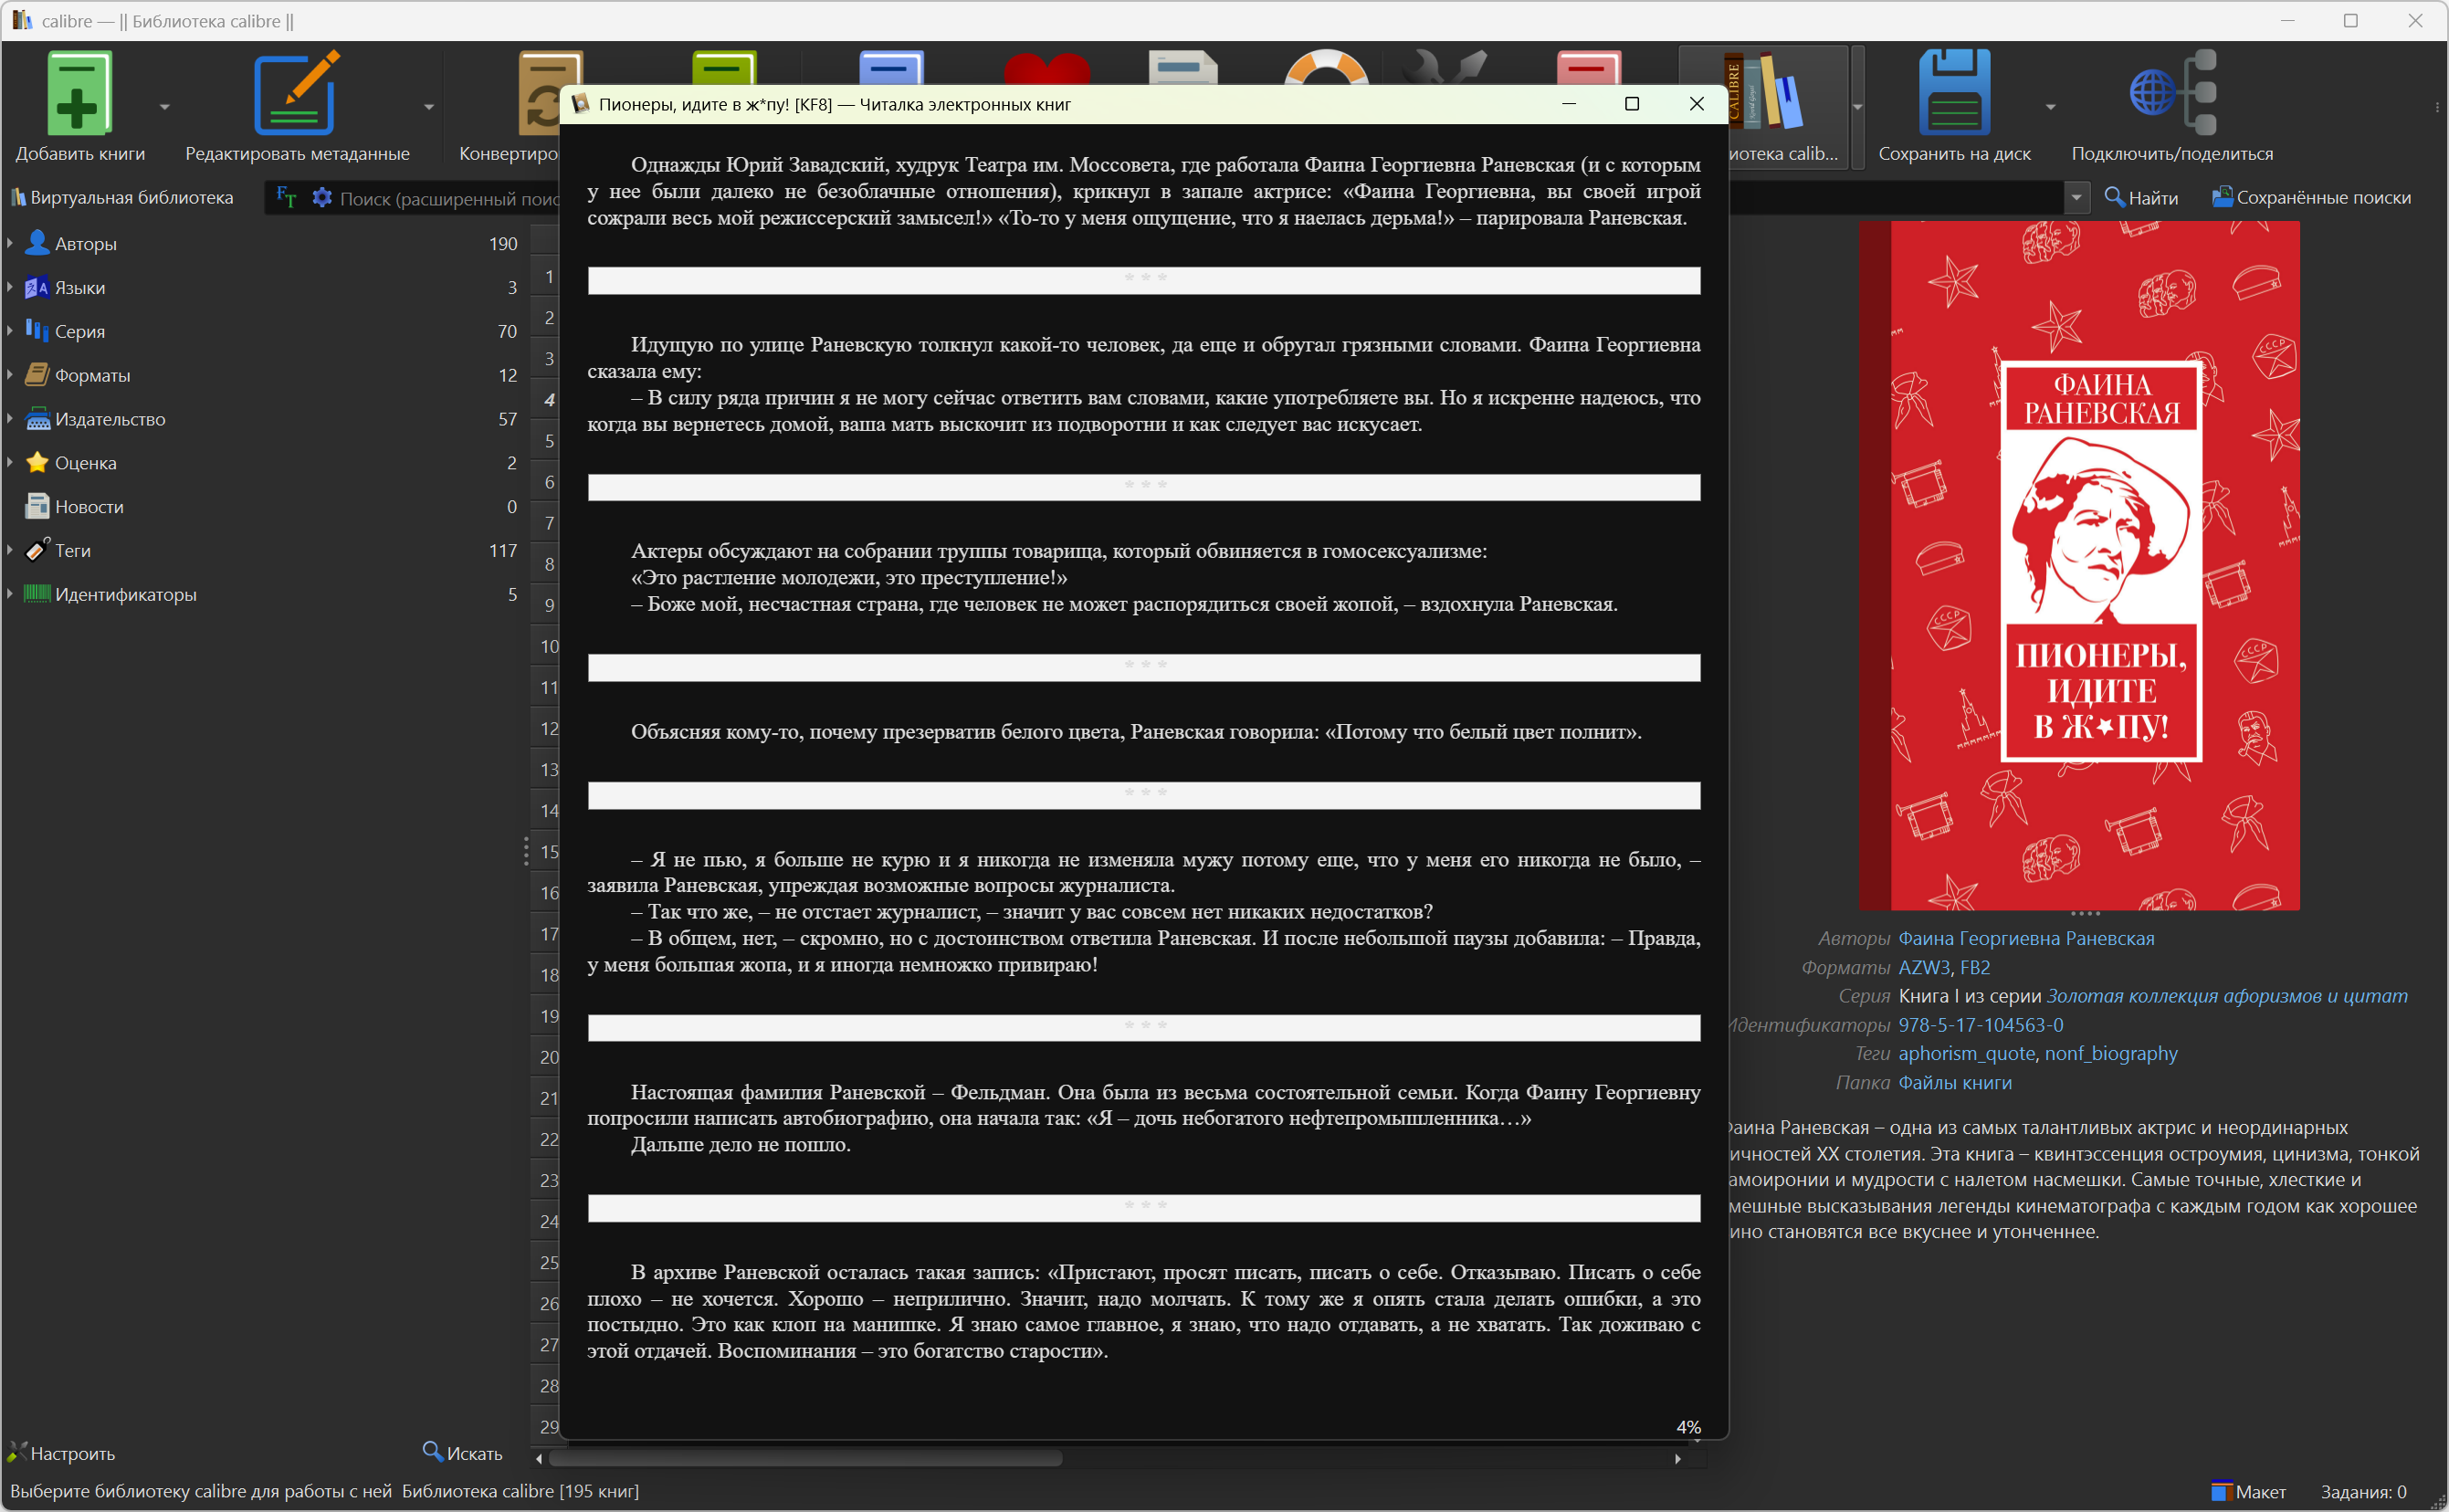Viewport: 2449px width, 1512px height.
Task: Click the tag browser splitter handle
Action: [x=526, y=851]
